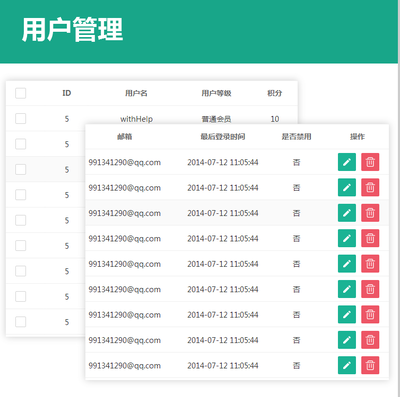Click the red trash icon in the last row
Viewport: 400px width, 397px height.
370,365
